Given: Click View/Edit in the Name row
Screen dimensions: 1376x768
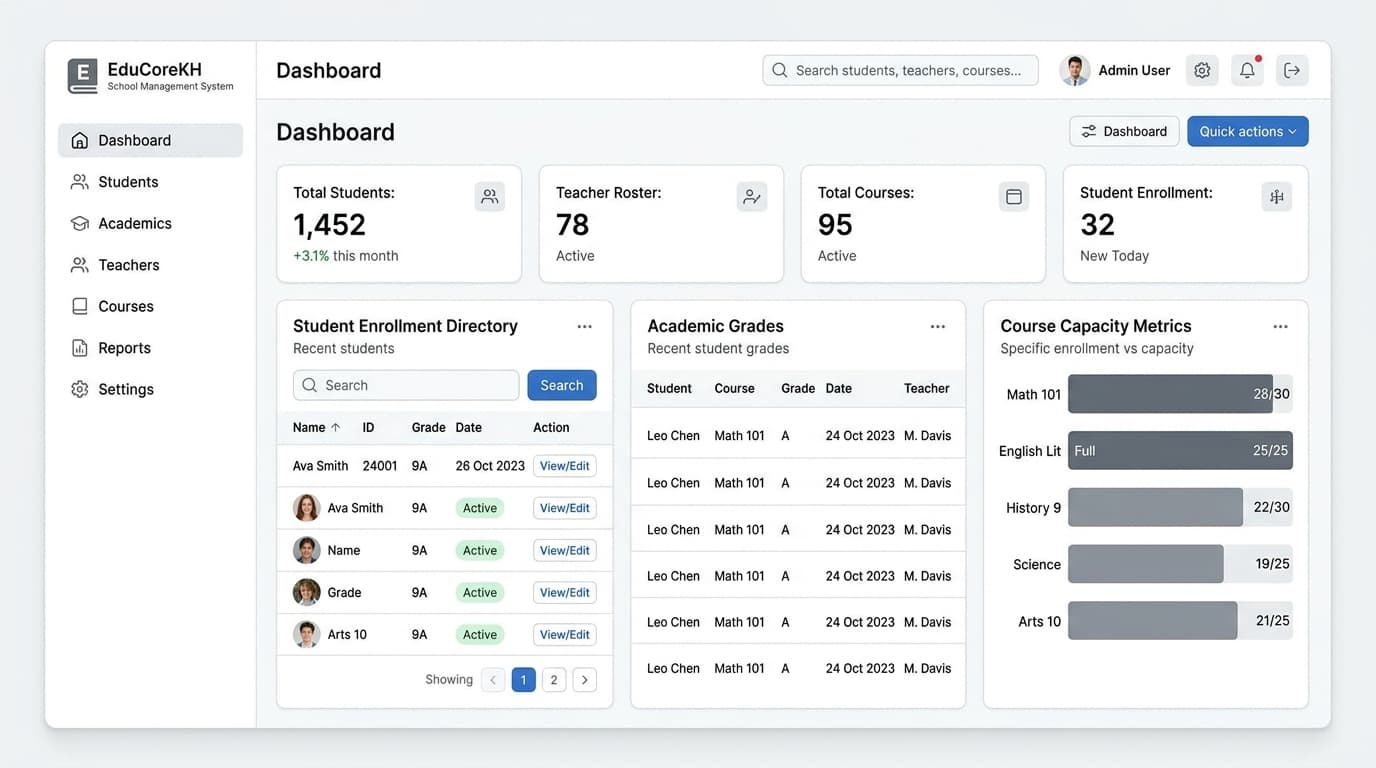Looking at the screenshot, I should tap(565, 550).
